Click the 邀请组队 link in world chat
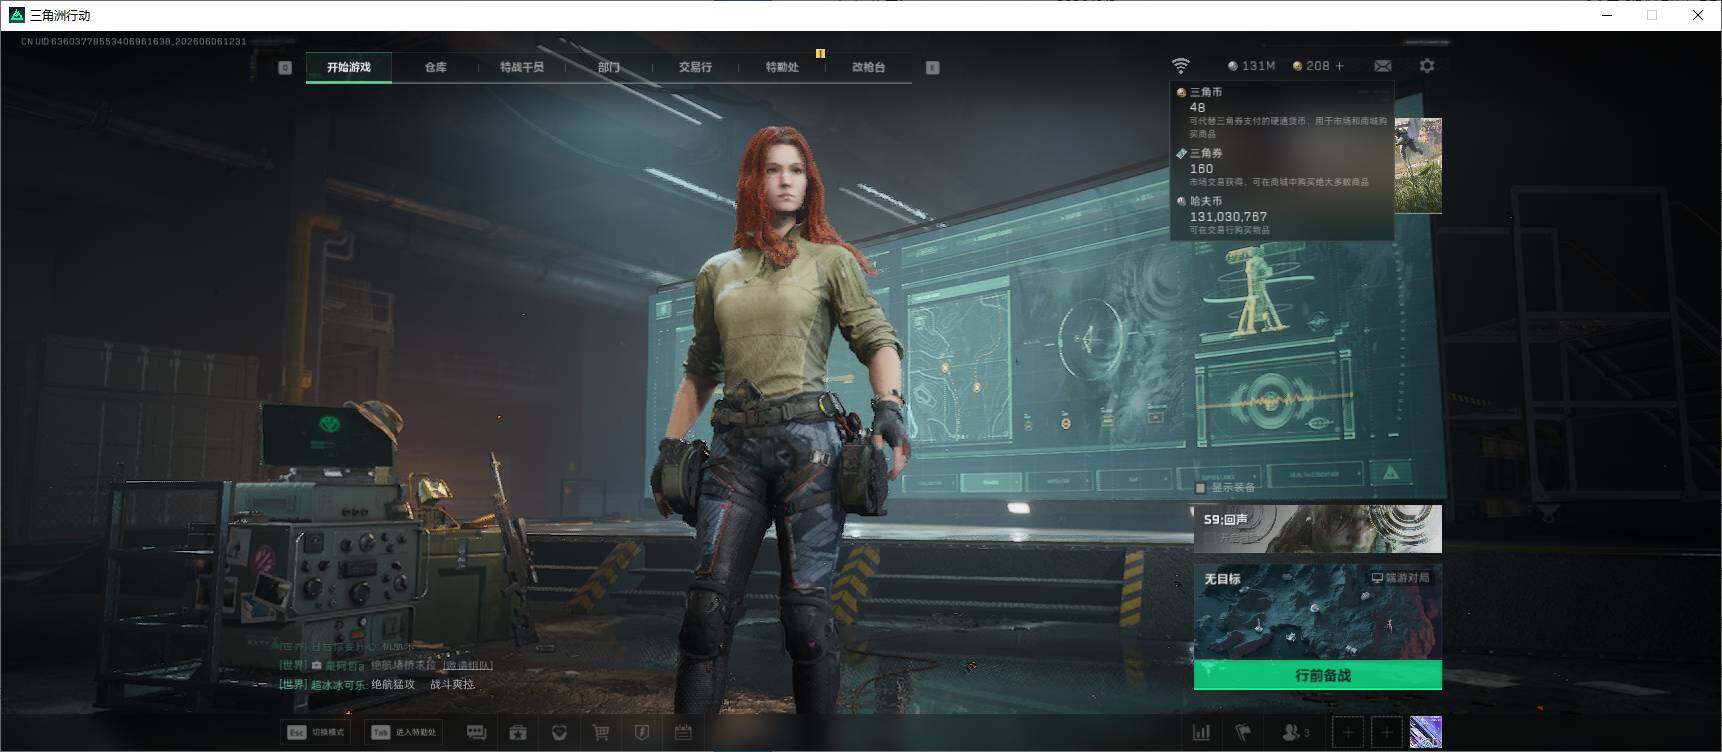Image resolution: width=1722 pixels, height=752 pixels. [467, 665]
